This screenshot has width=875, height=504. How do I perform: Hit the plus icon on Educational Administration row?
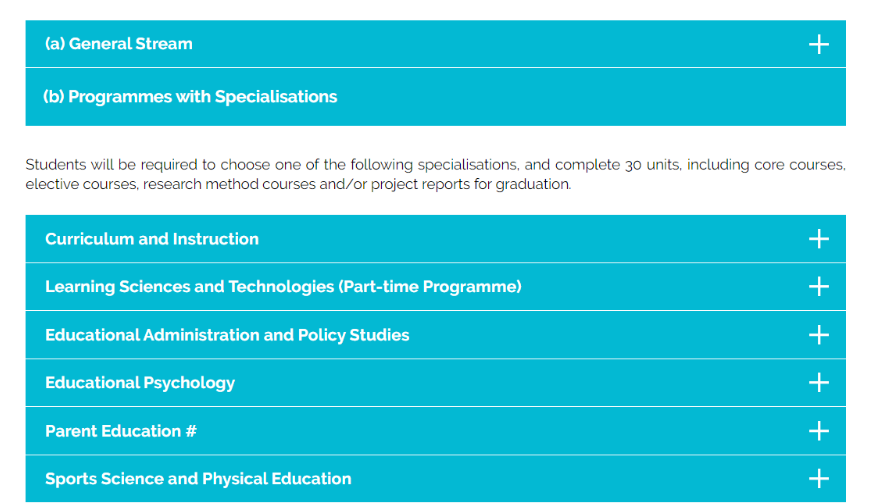point(818,335)
